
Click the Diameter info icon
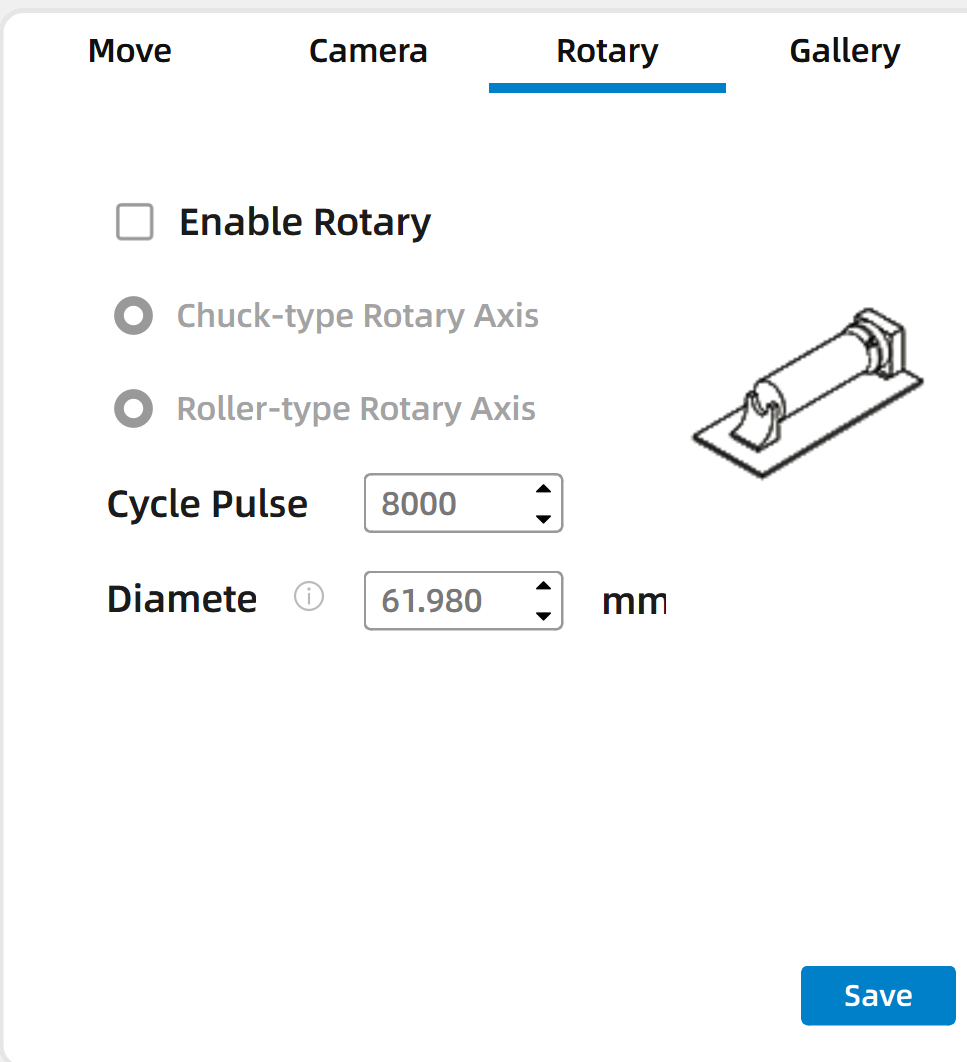point(309,598)
